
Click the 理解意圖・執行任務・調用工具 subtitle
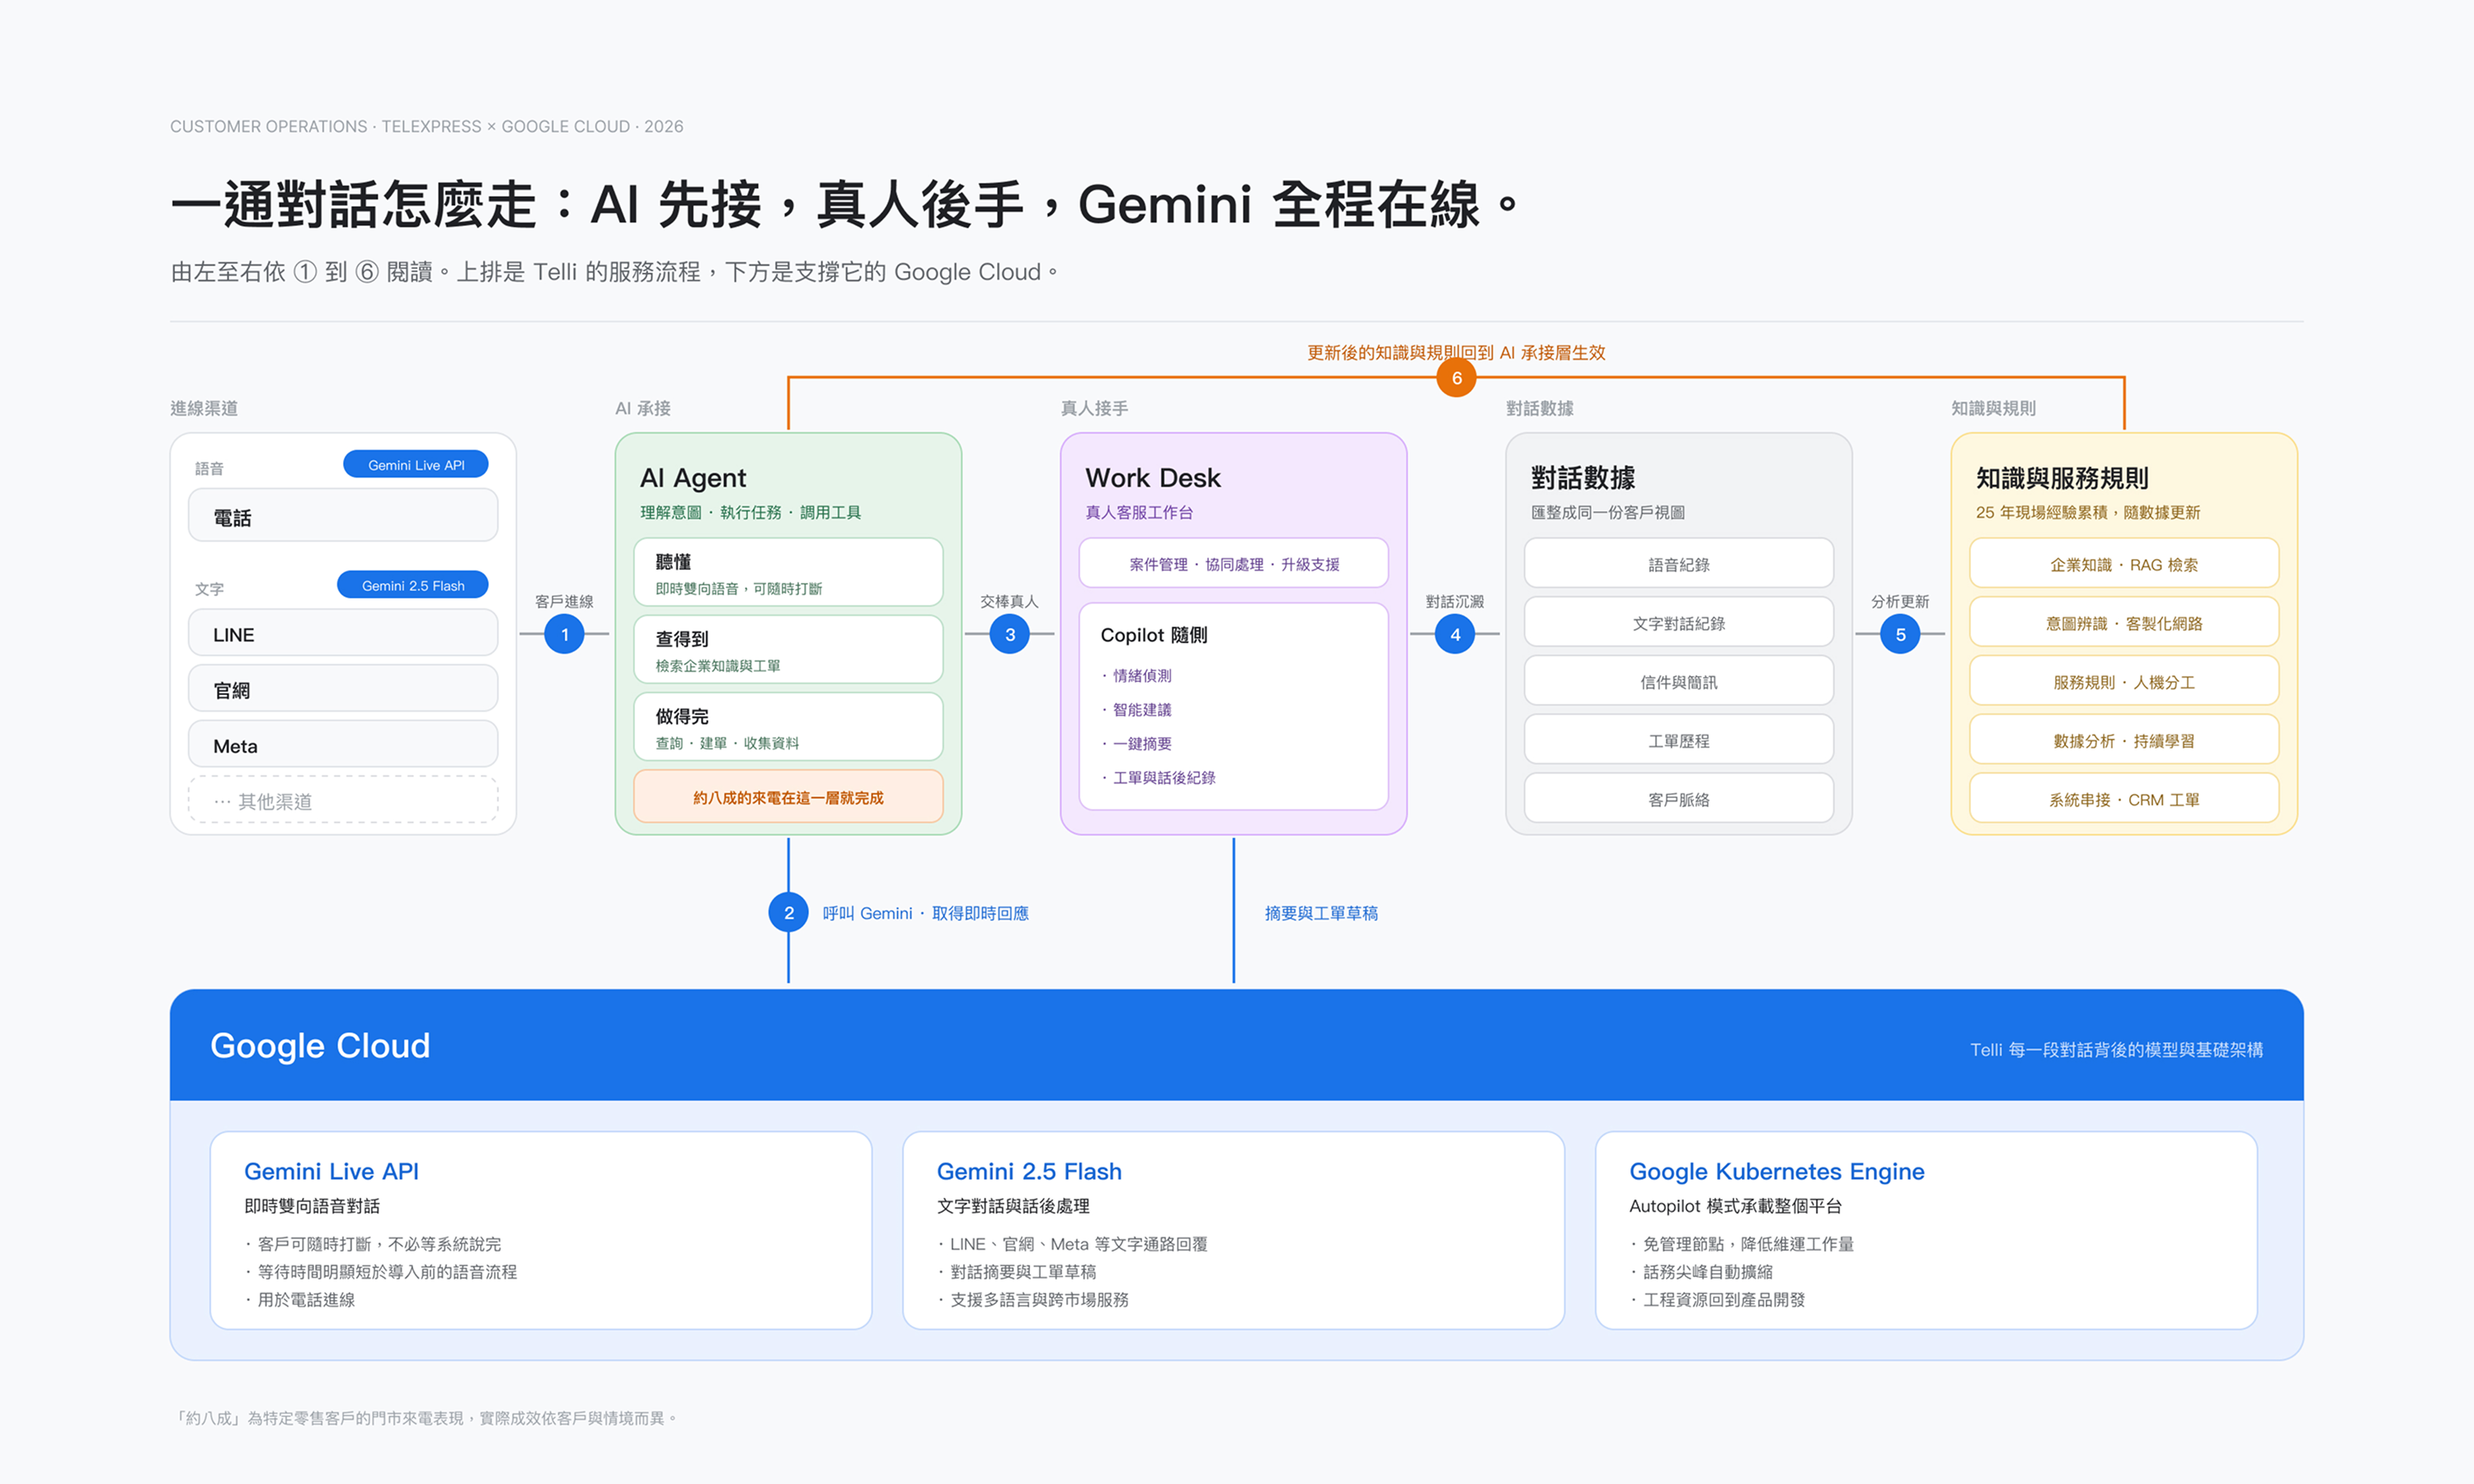tap(750, 512)
